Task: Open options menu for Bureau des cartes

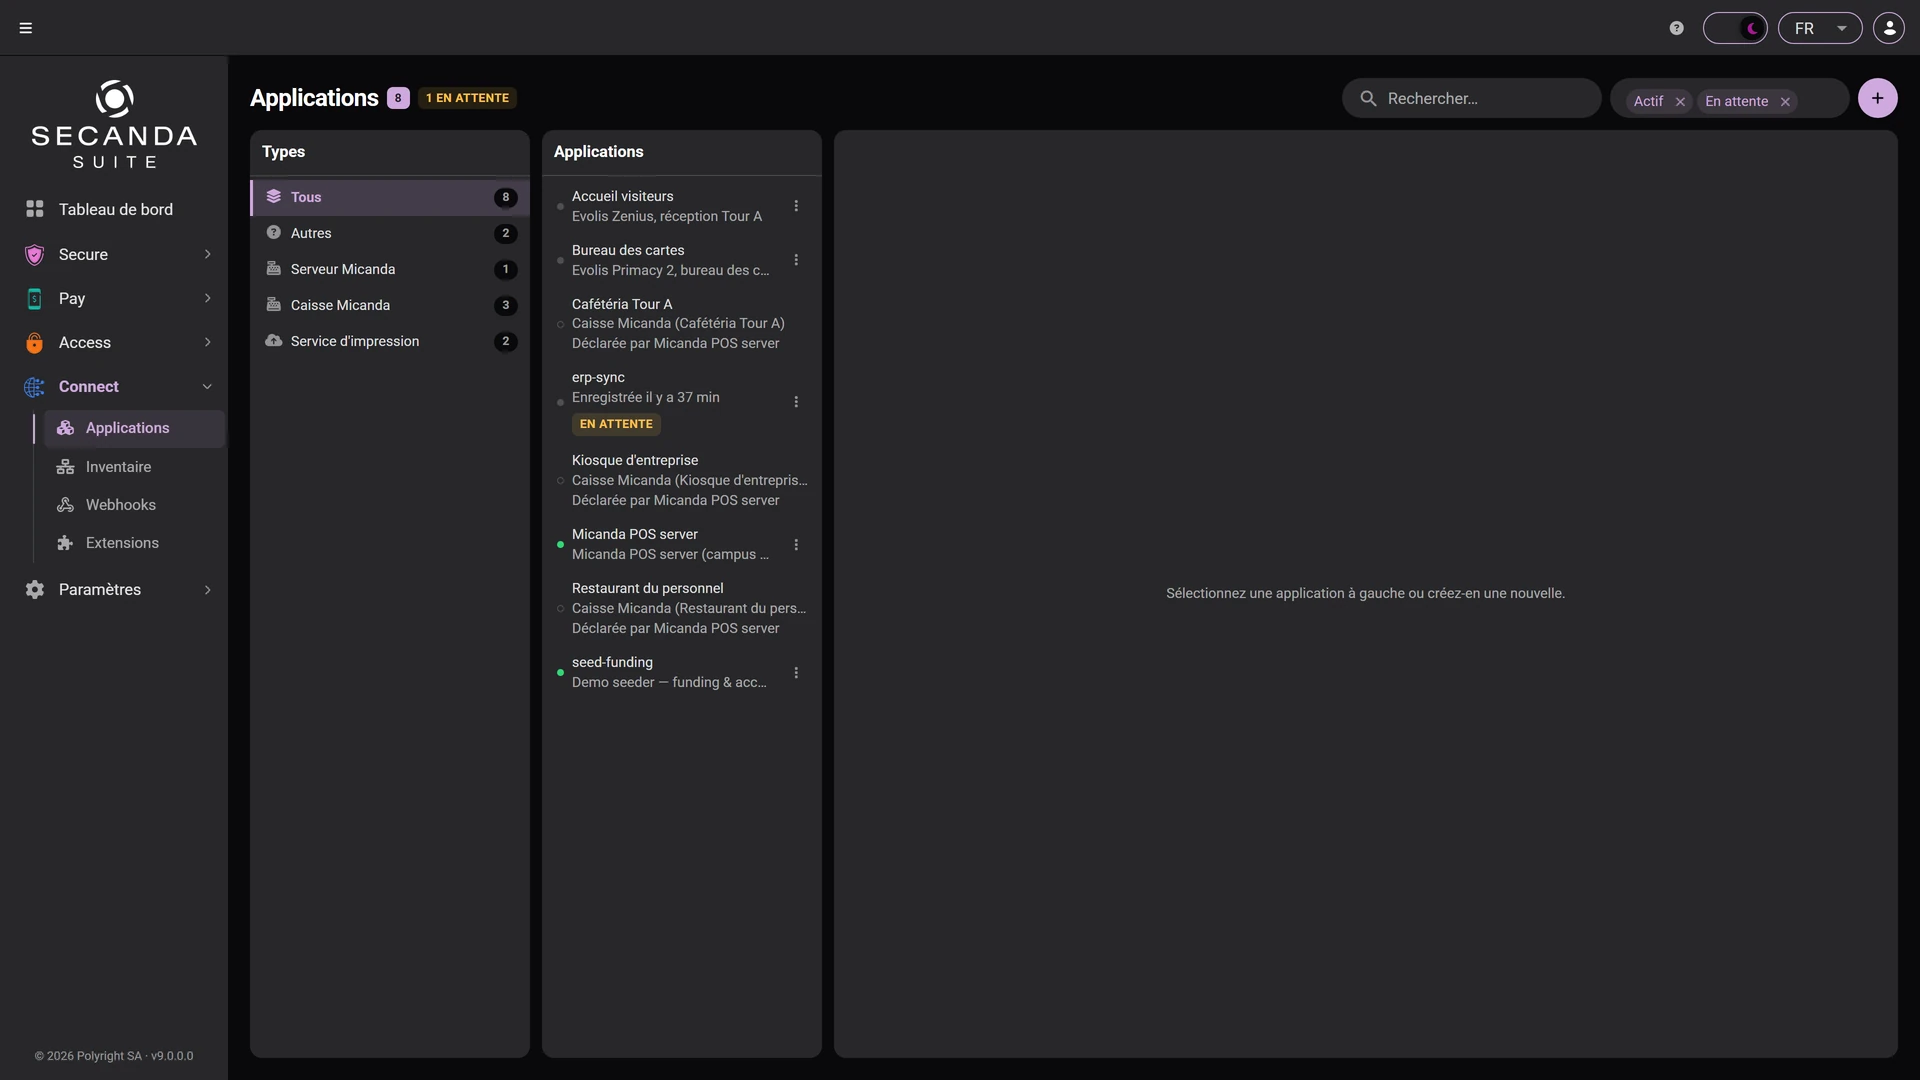Action: coord(796,260)
